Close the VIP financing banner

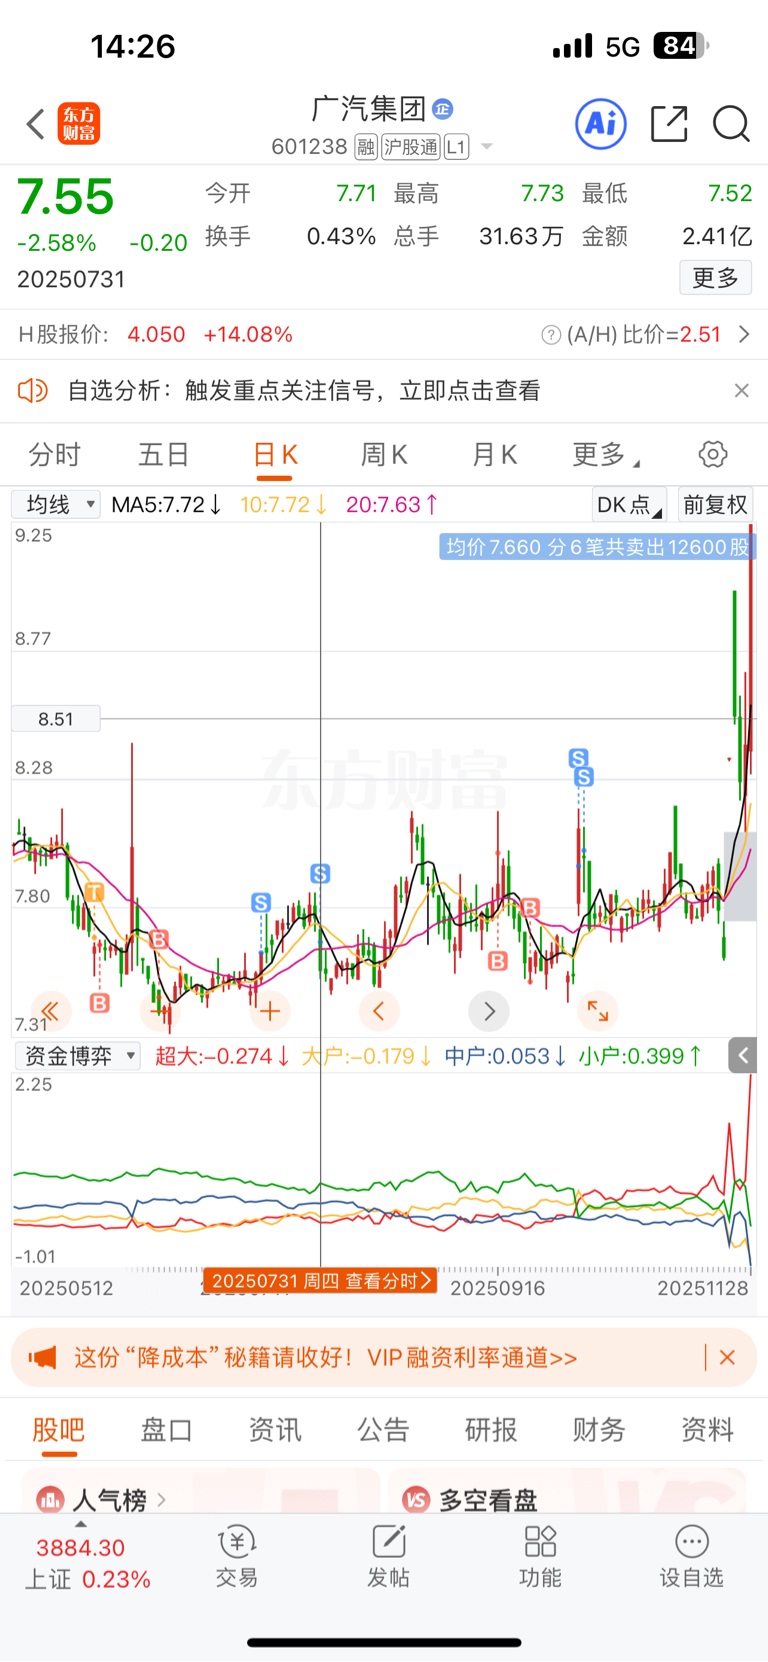click(x=727, y=1357)
